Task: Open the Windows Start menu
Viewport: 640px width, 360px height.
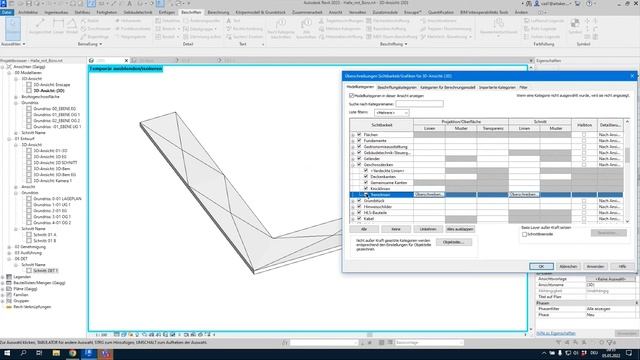Action: pos(7,353)
